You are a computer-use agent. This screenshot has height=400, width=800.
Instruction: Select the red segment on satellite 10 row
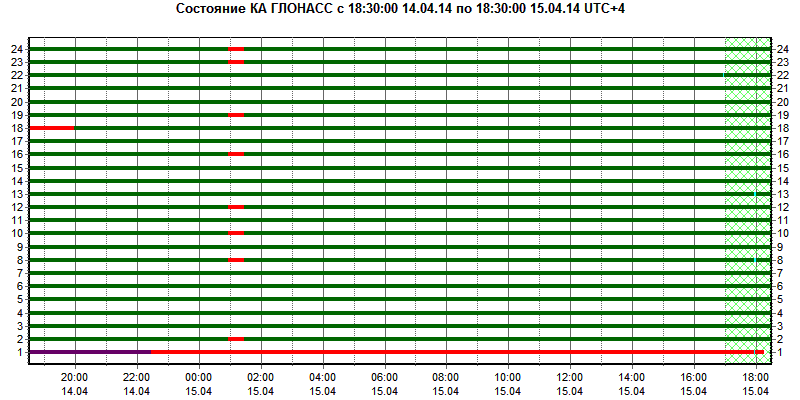click(x=236, y=233)
